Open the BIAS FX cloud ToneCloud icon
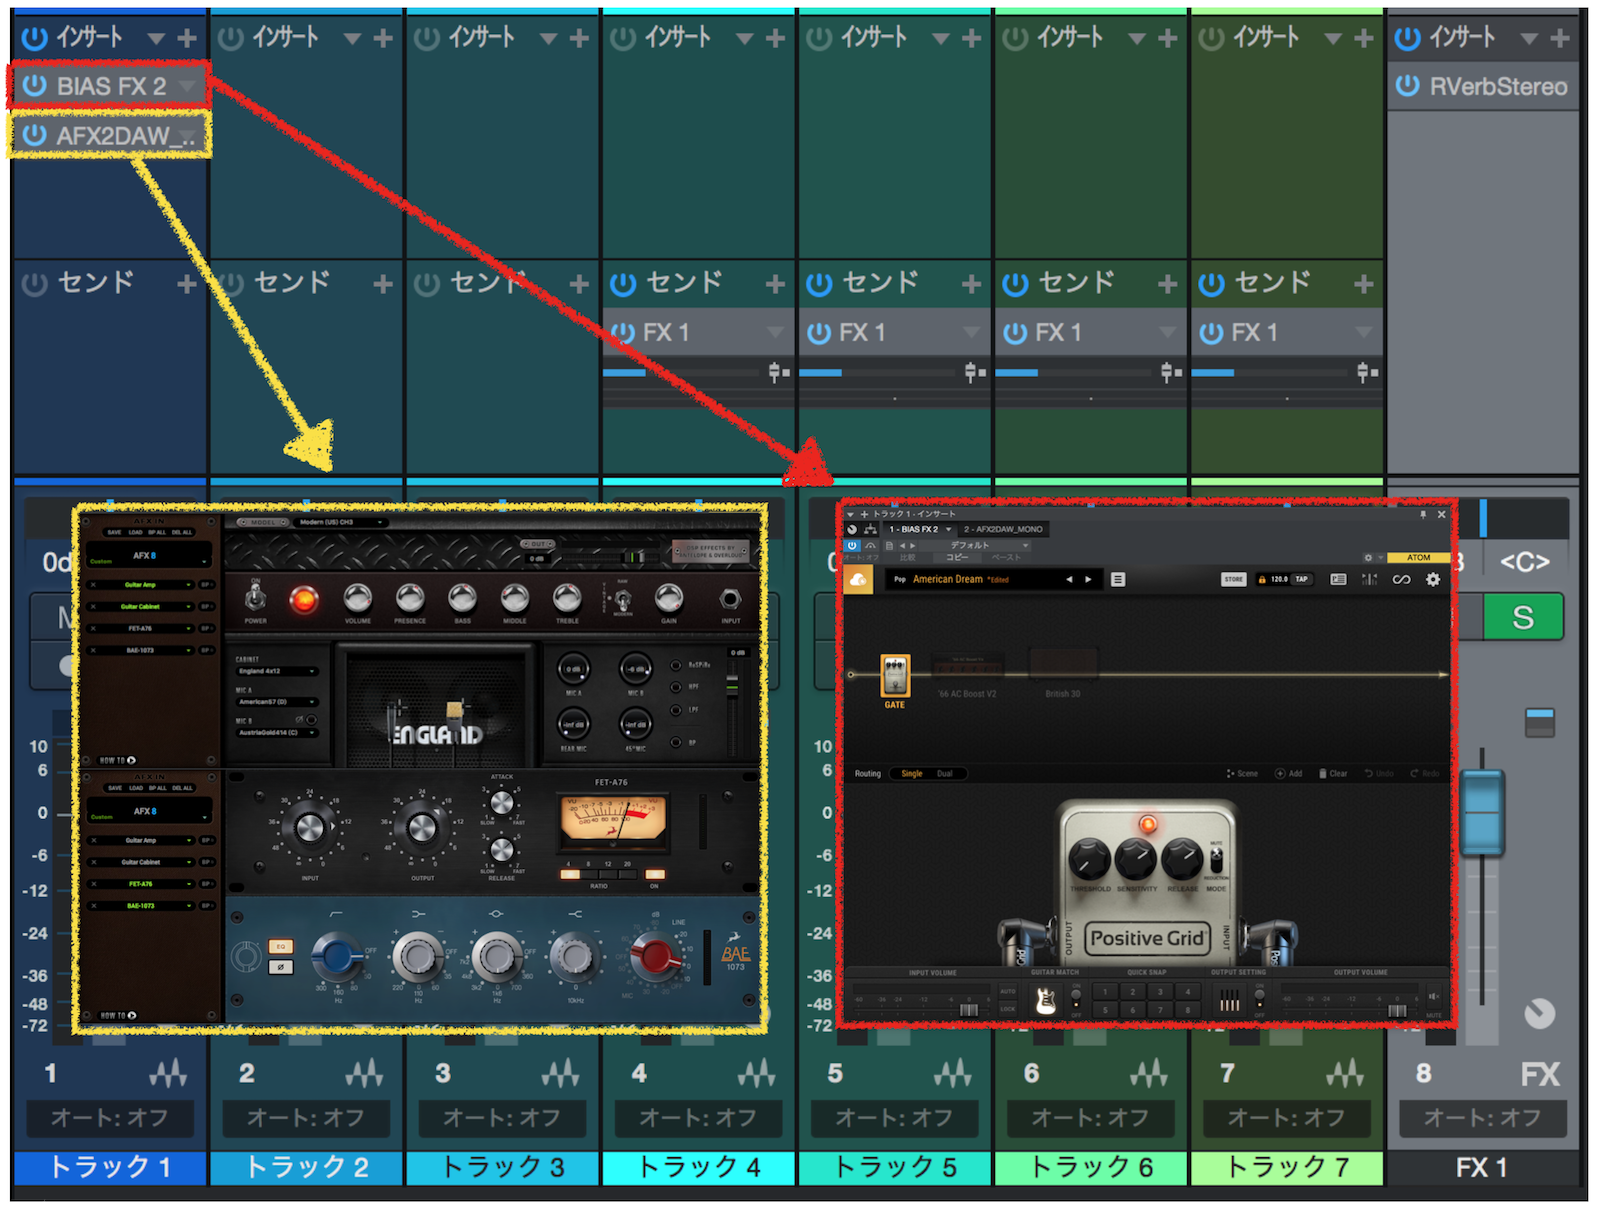The width and height of the screenshot is (1600, 1214). point(858,580)
